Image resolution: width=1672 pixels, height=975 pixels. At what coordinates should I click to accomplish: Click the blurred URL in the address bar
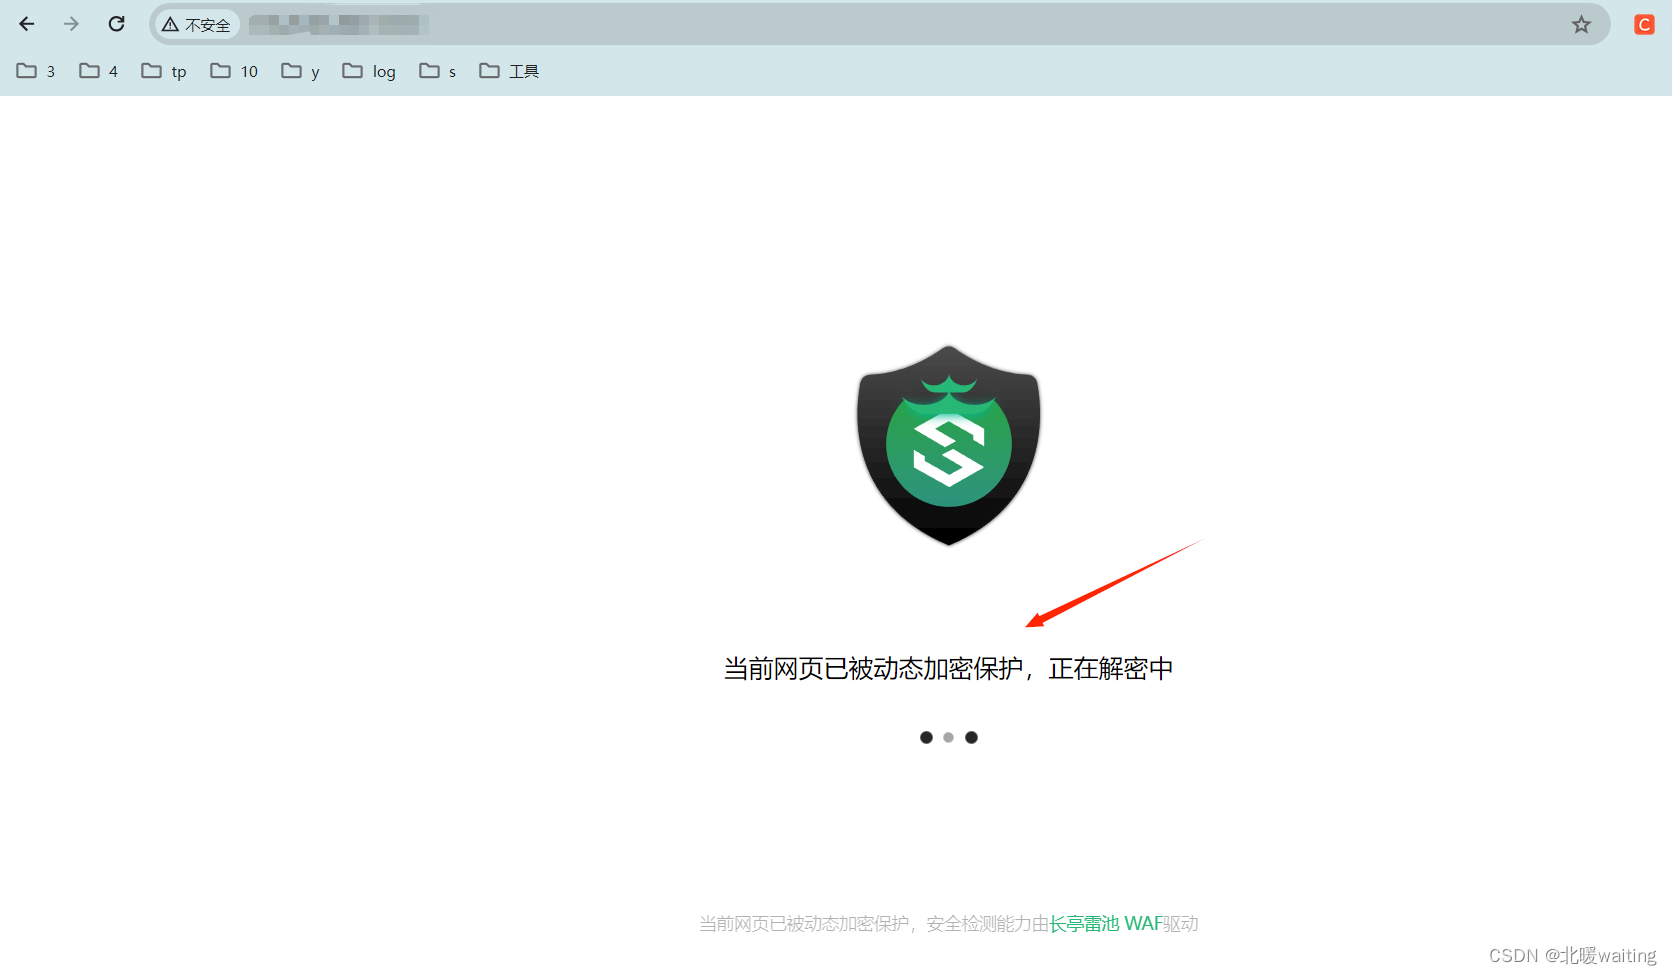coord(338,25)
